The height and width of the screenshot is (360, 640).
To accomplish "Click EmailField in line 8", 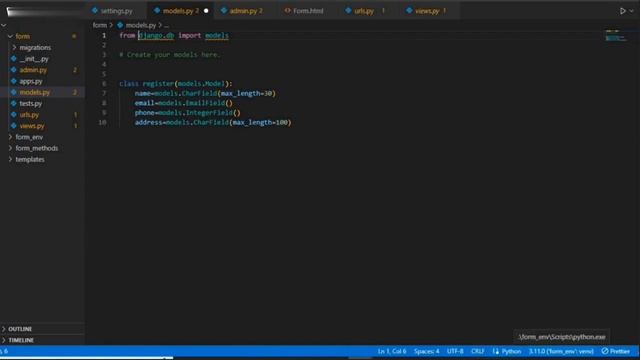I will 205,103.
